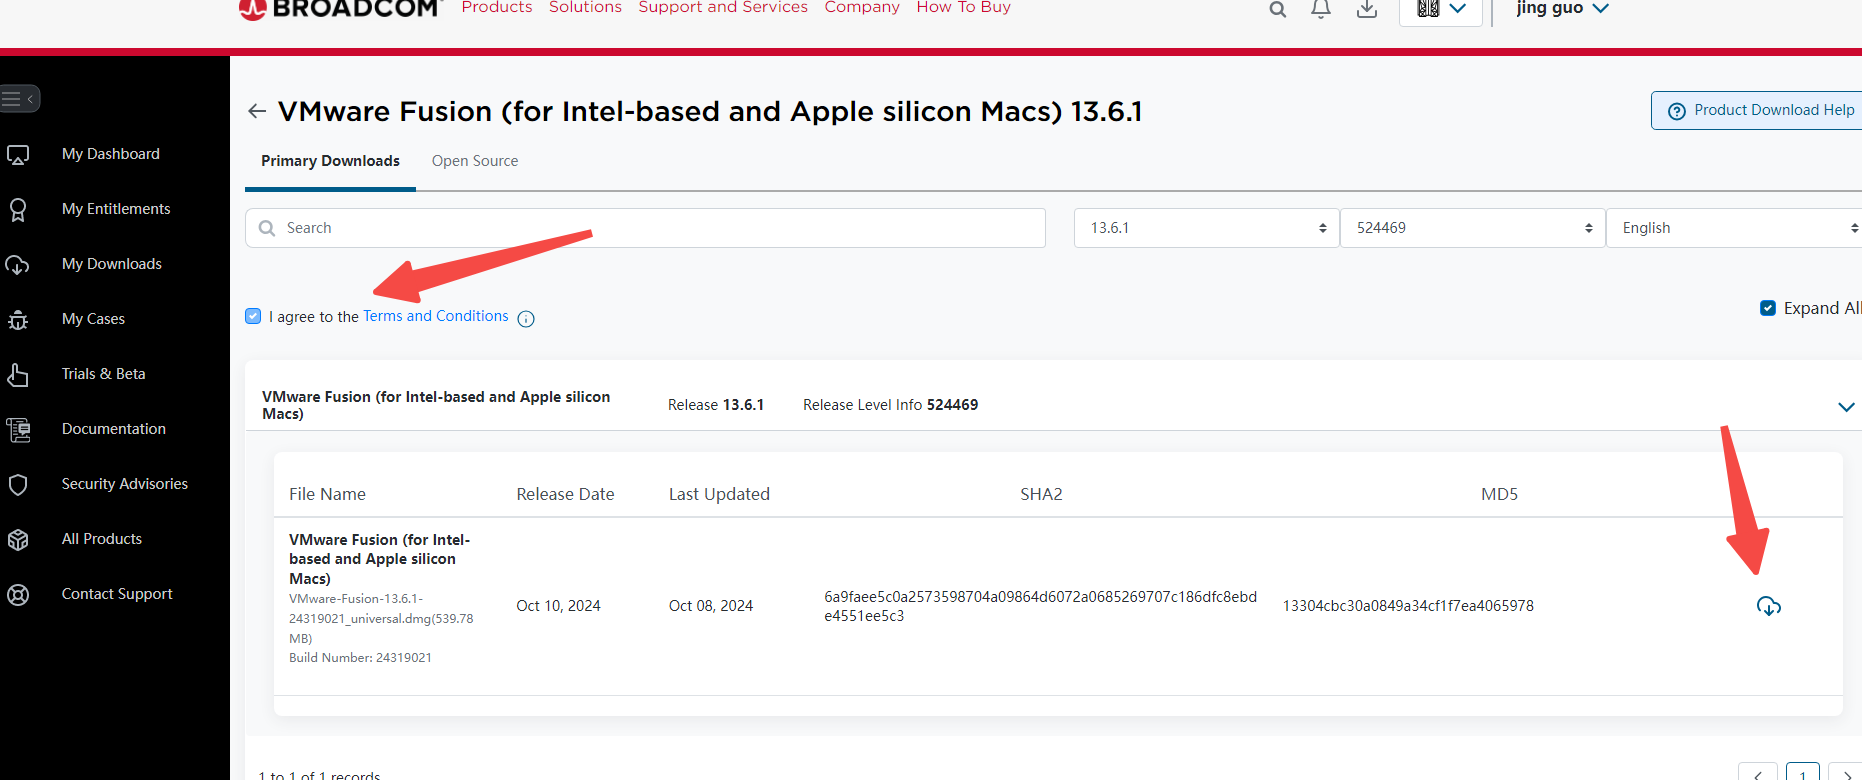Image resolution: width=1862 pixels, height=780 pixels.
Task: Click the My Dashboard monitor icon
Action: tap(18, 155)
